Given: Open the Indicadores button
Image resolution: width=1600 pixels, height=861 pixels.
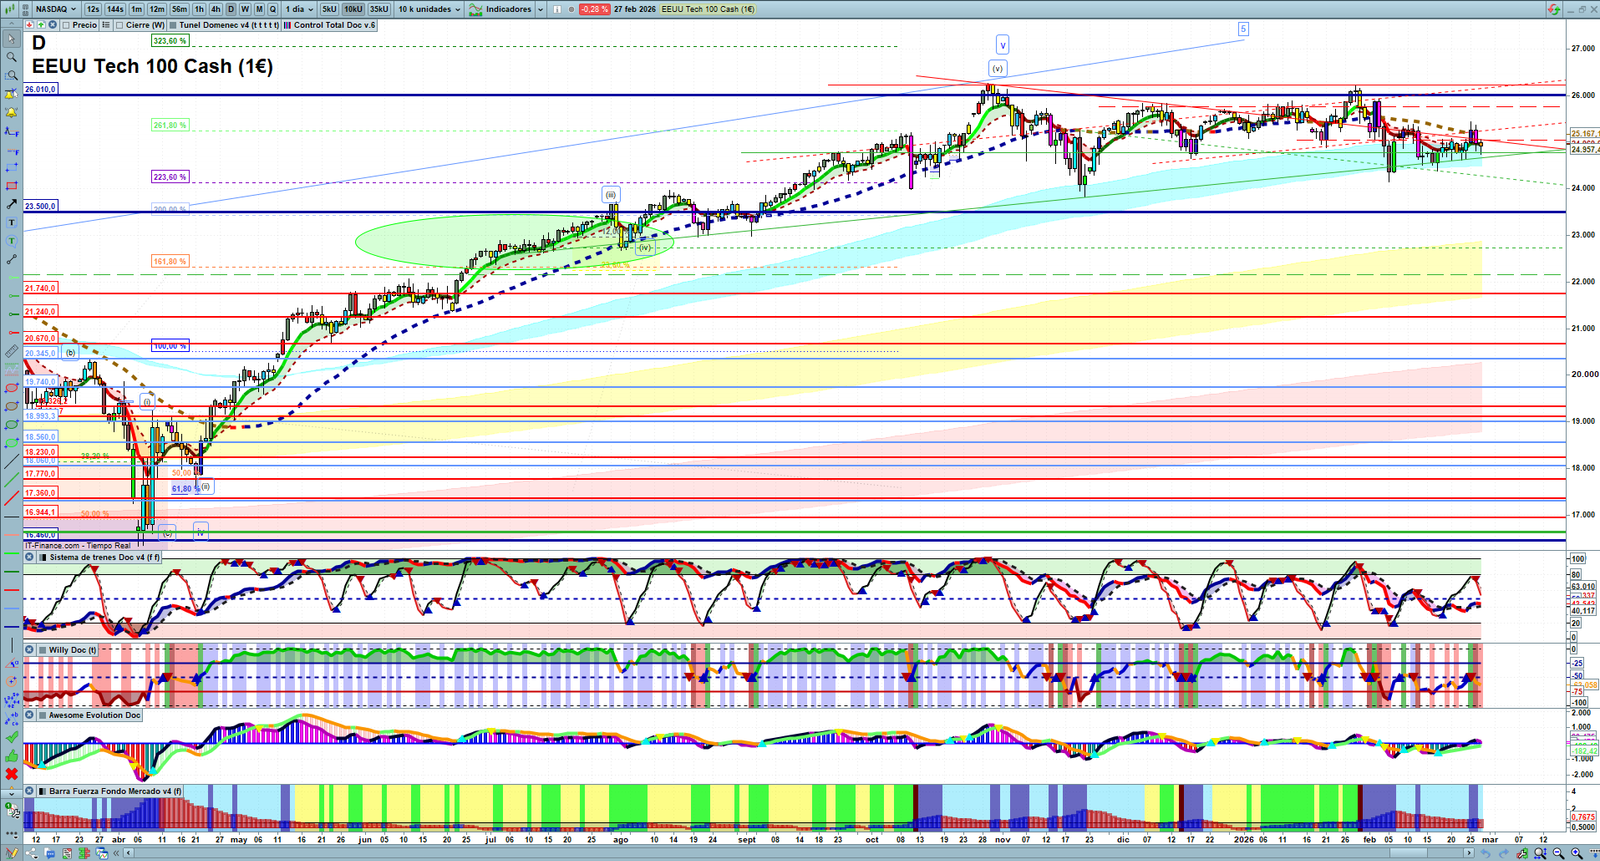Looking at the screenshot, I should coord(501,9).
